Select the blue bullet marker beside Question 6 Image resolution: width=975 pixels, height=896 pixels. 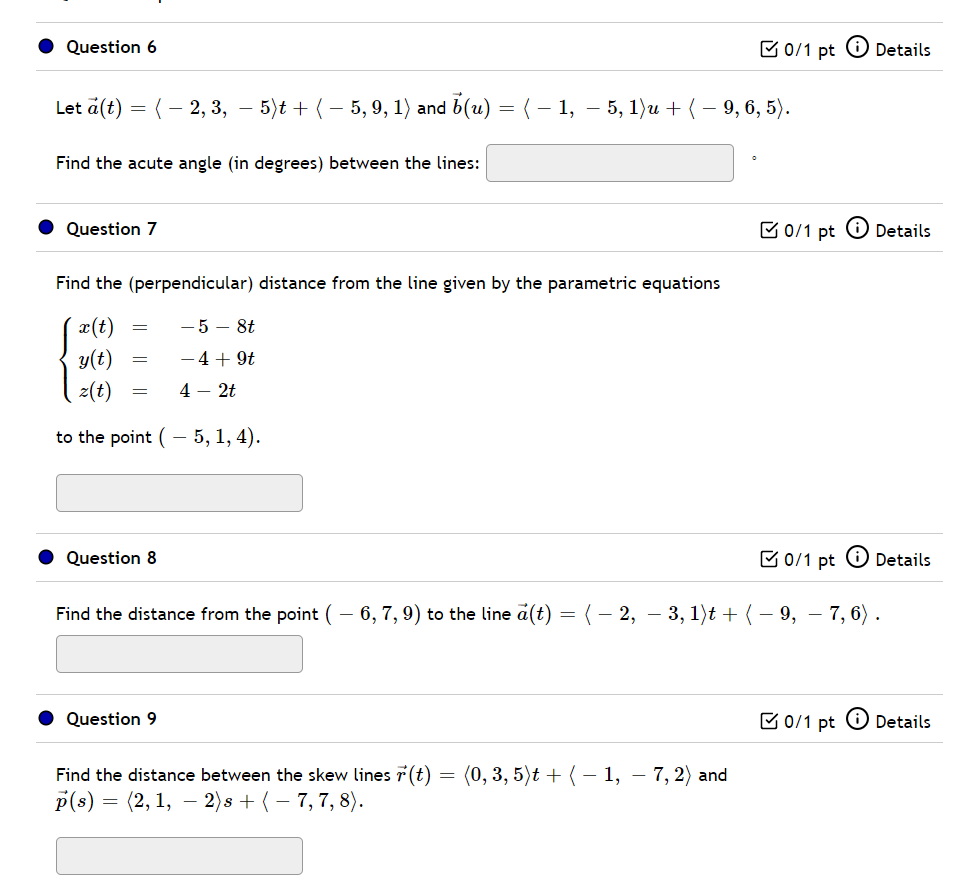pos(44,45)
